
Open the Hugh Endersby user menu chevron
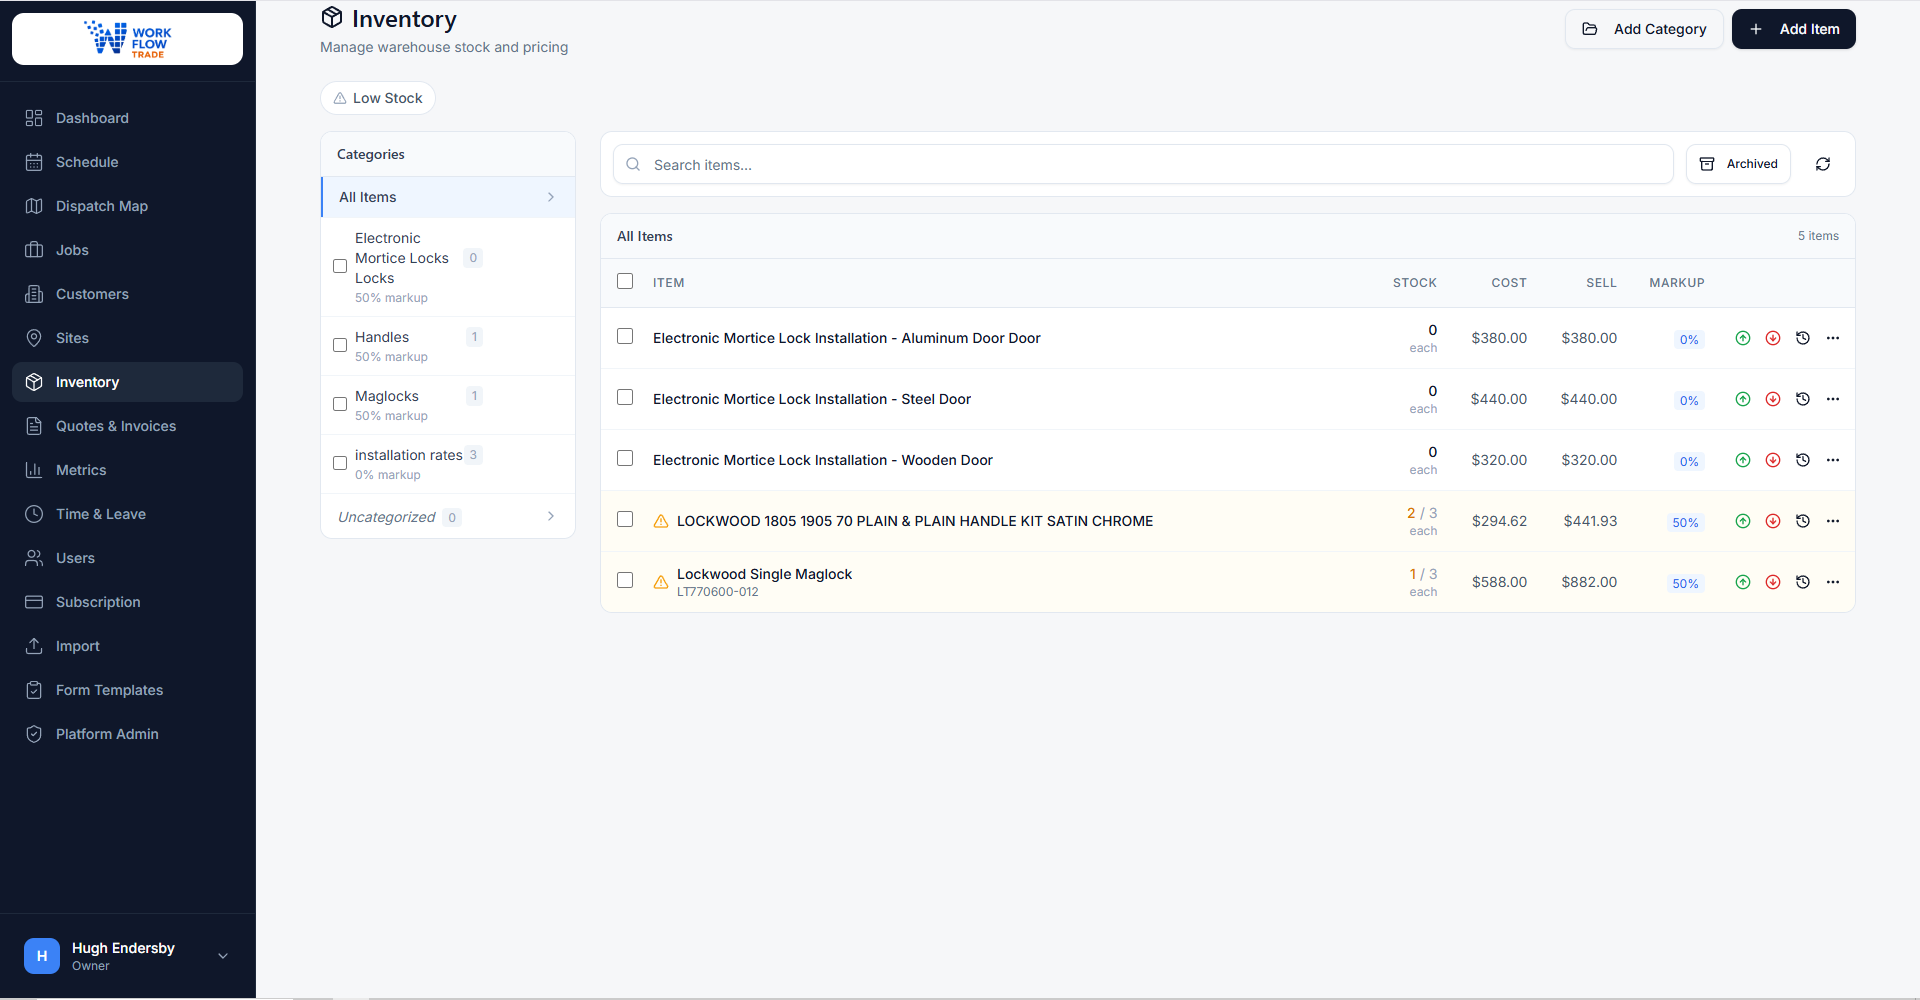coord(223,956)
